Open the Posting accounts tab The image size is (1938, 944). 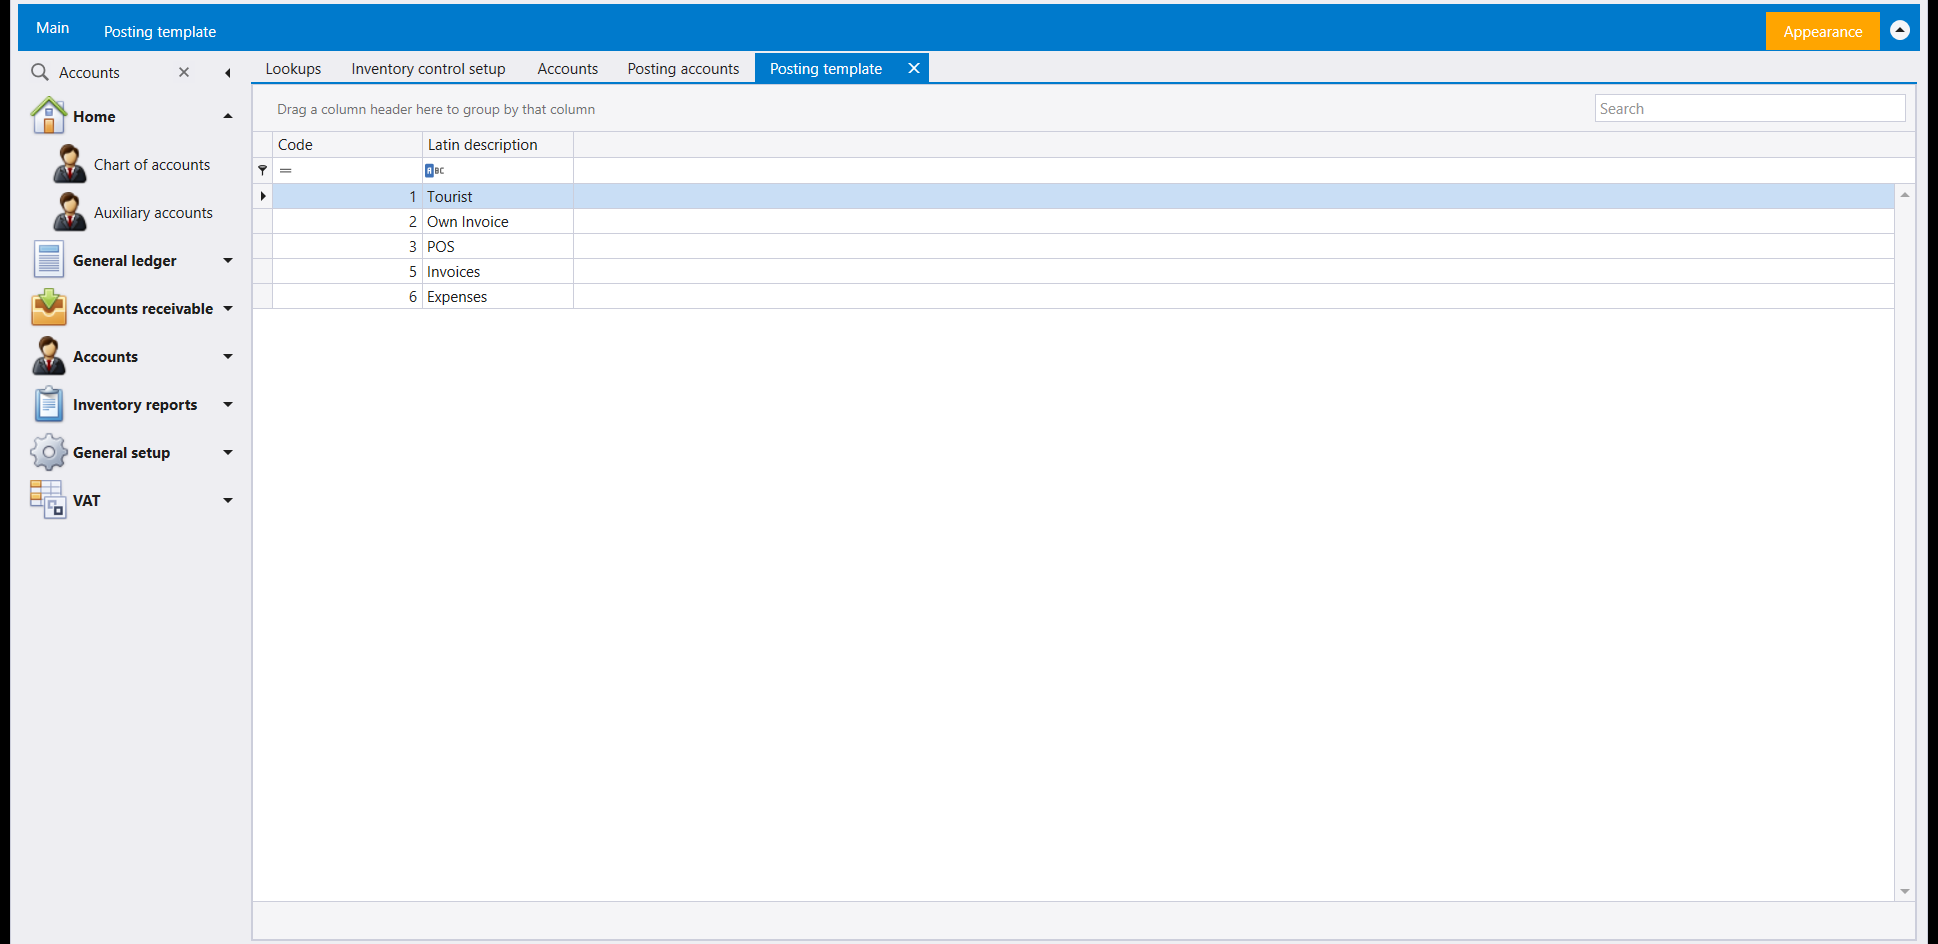click(x=683, y=68)
